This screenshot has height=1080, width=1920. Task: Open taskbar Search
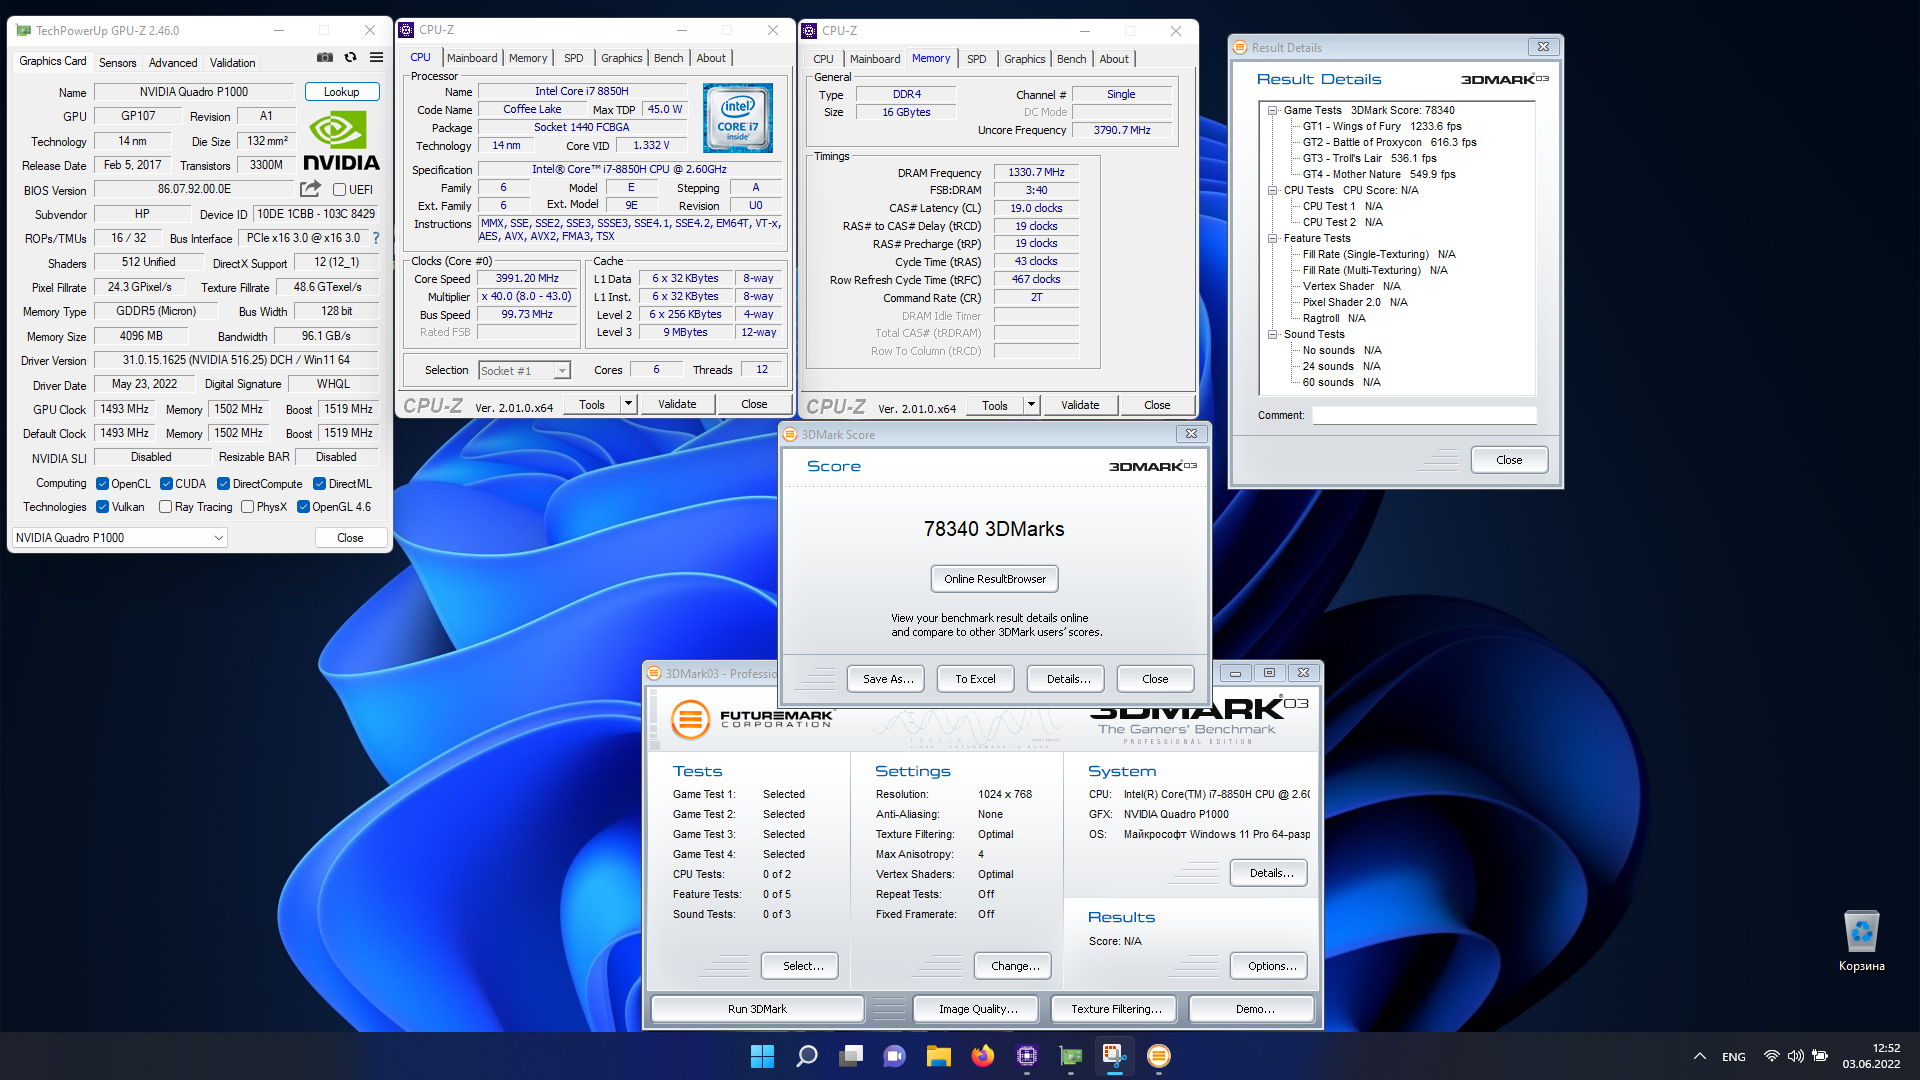[807, 1056]
